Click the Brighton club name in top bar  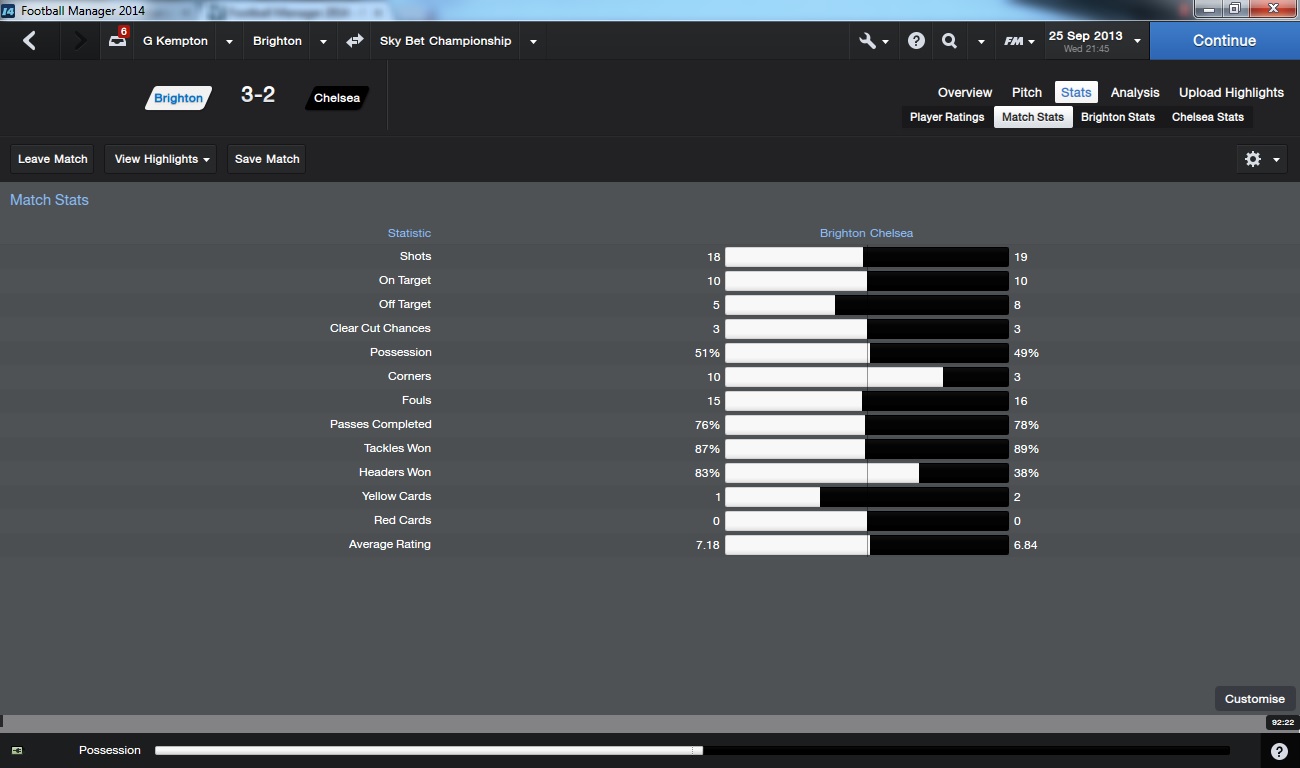click(x=277, y=41)
